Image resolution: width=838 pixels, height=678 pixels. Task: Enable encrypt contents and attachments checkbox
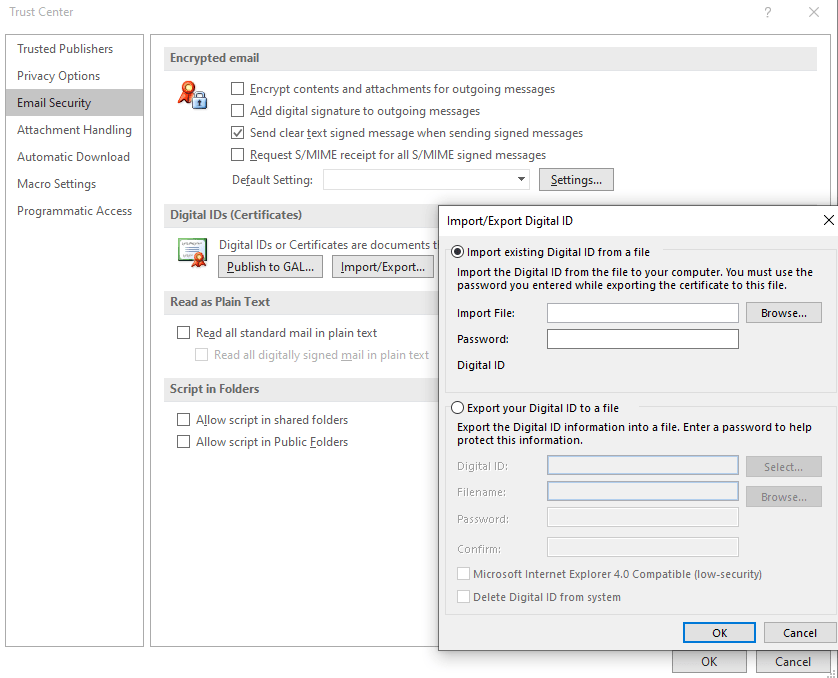(x=238, y=89)
